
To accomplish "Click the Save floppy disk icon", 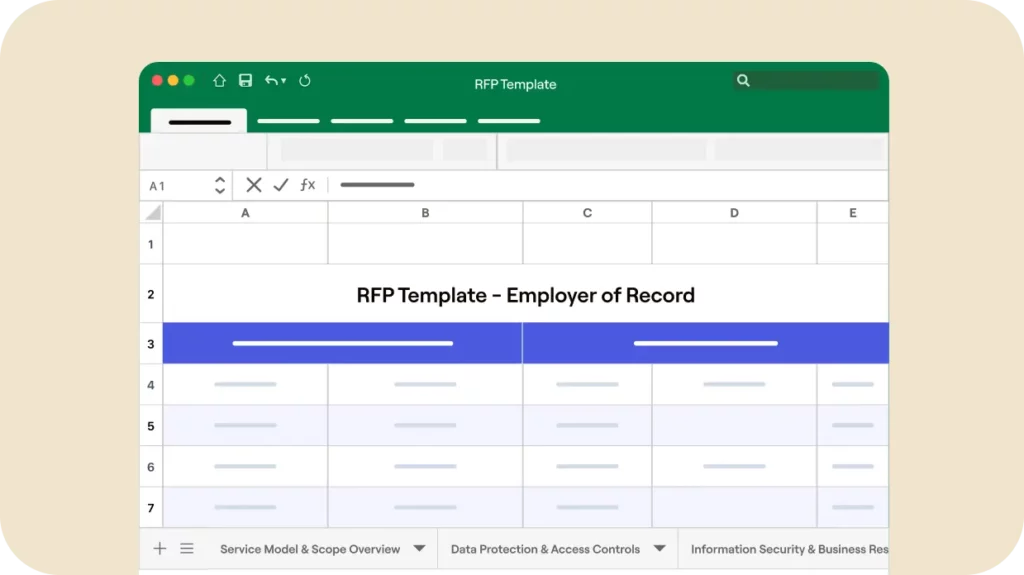I will 245,81.
